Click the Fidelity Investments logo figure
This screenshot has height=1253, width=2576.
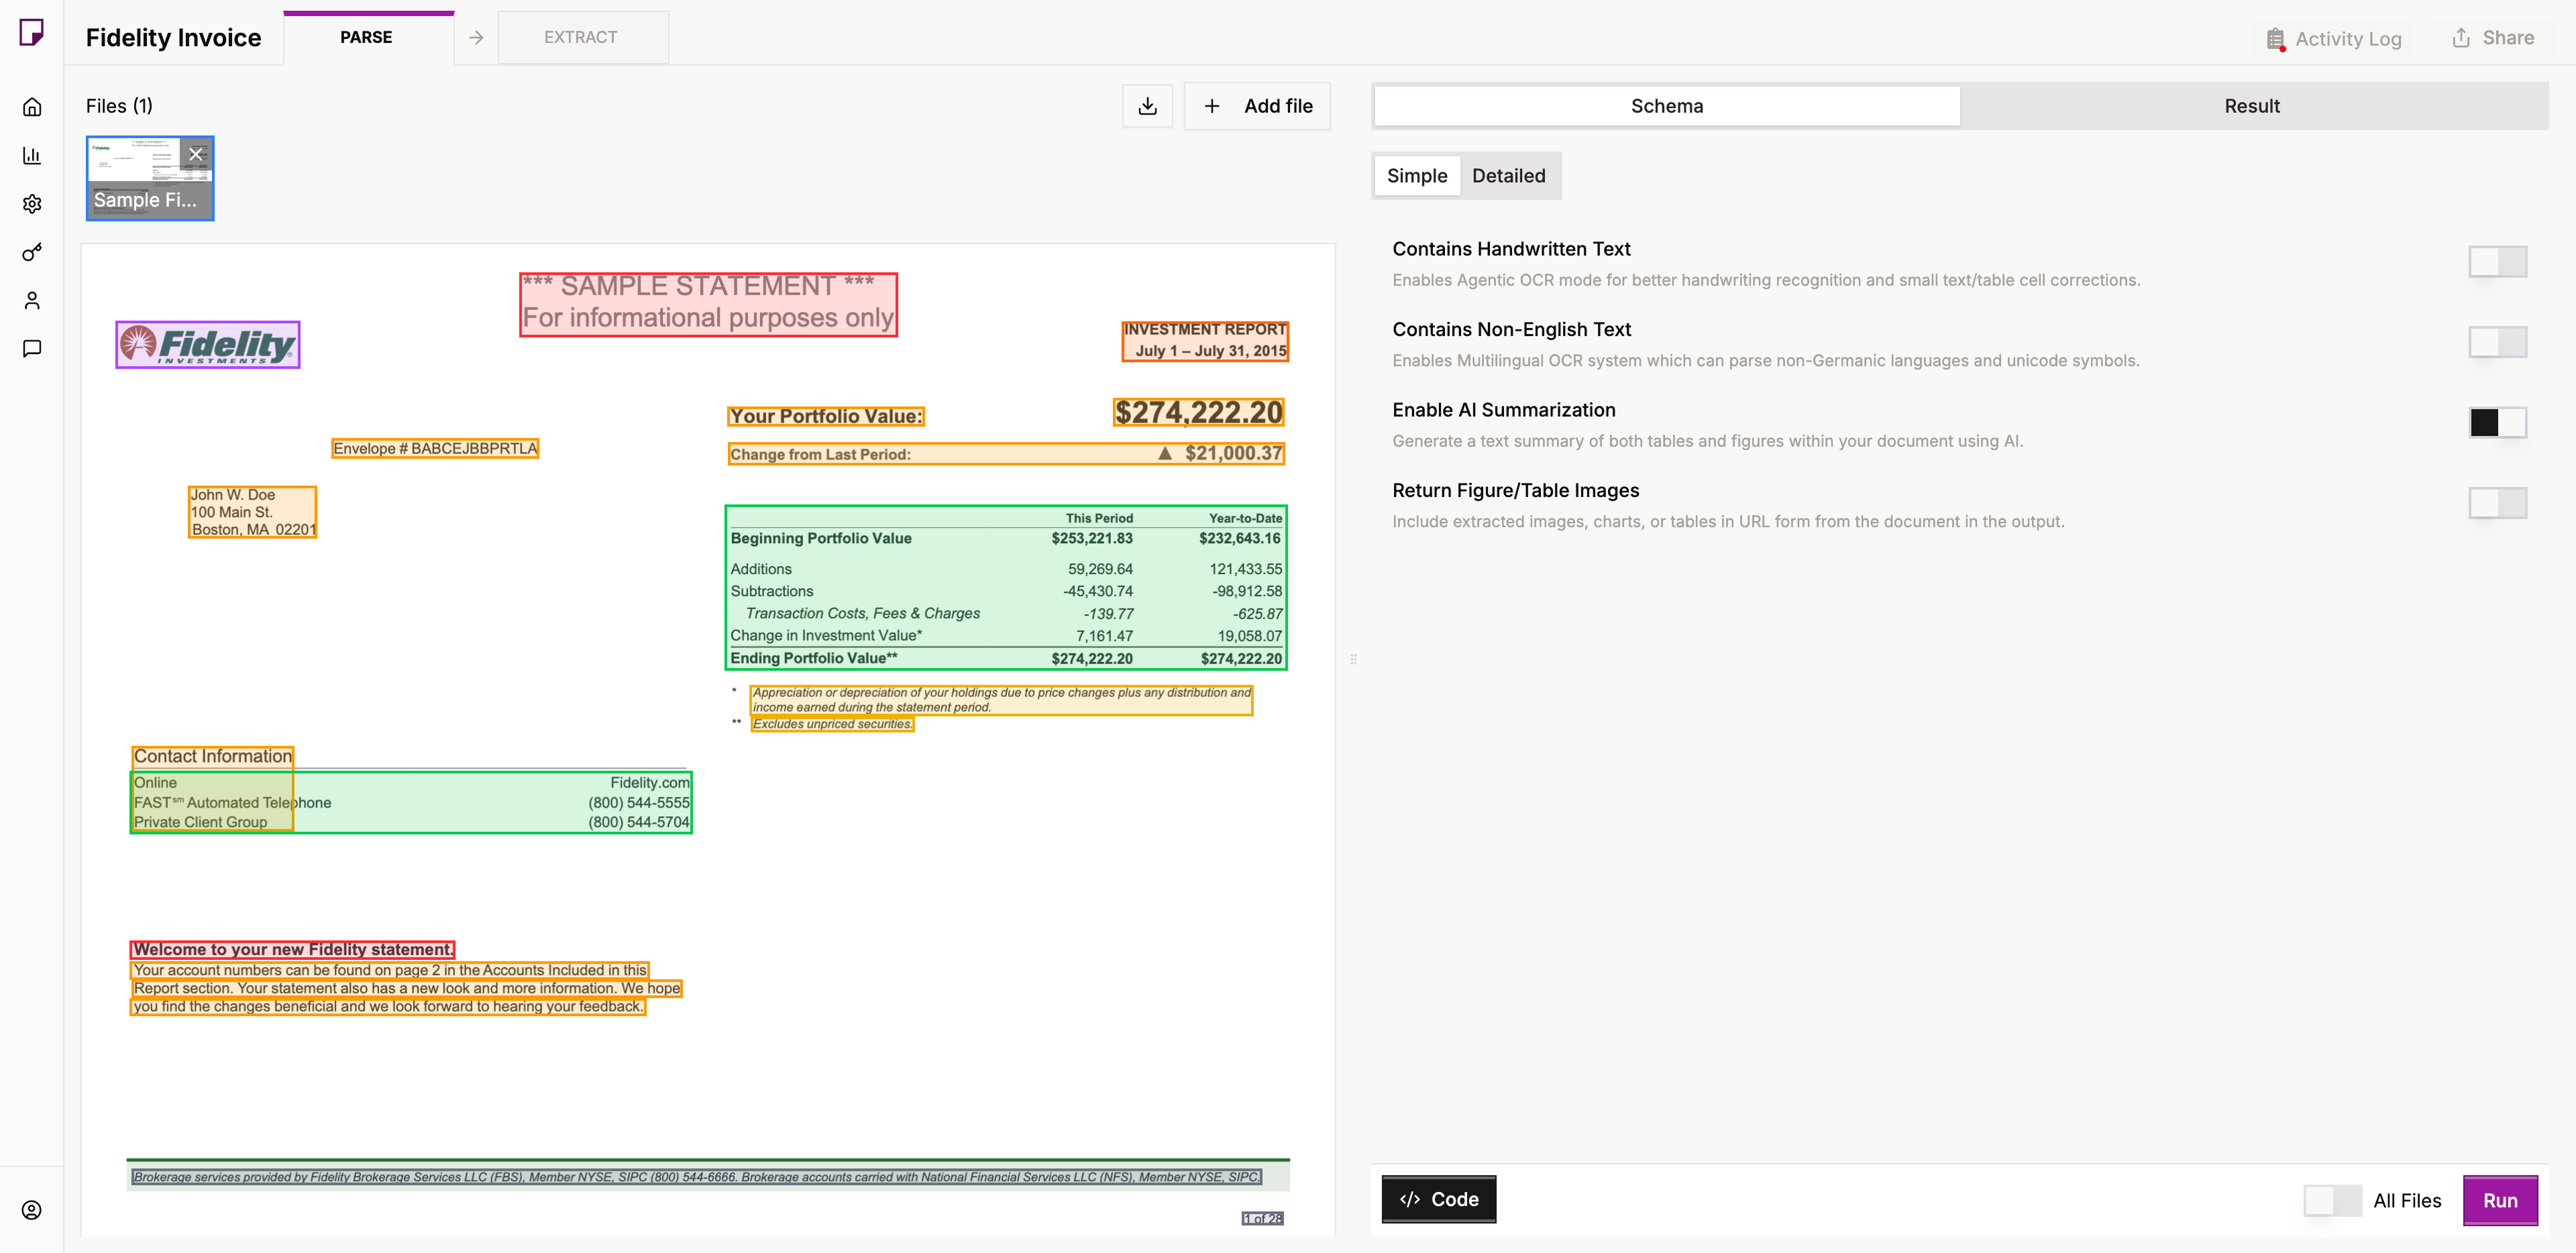tap(208, 345)
